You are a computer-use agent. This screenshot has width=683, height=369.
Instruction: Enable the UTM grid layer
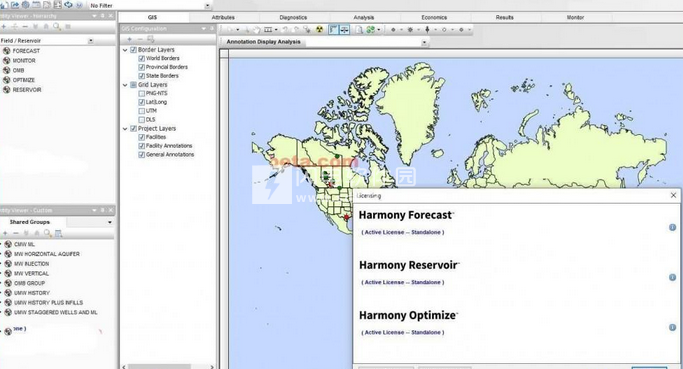[x=142, y=111]
